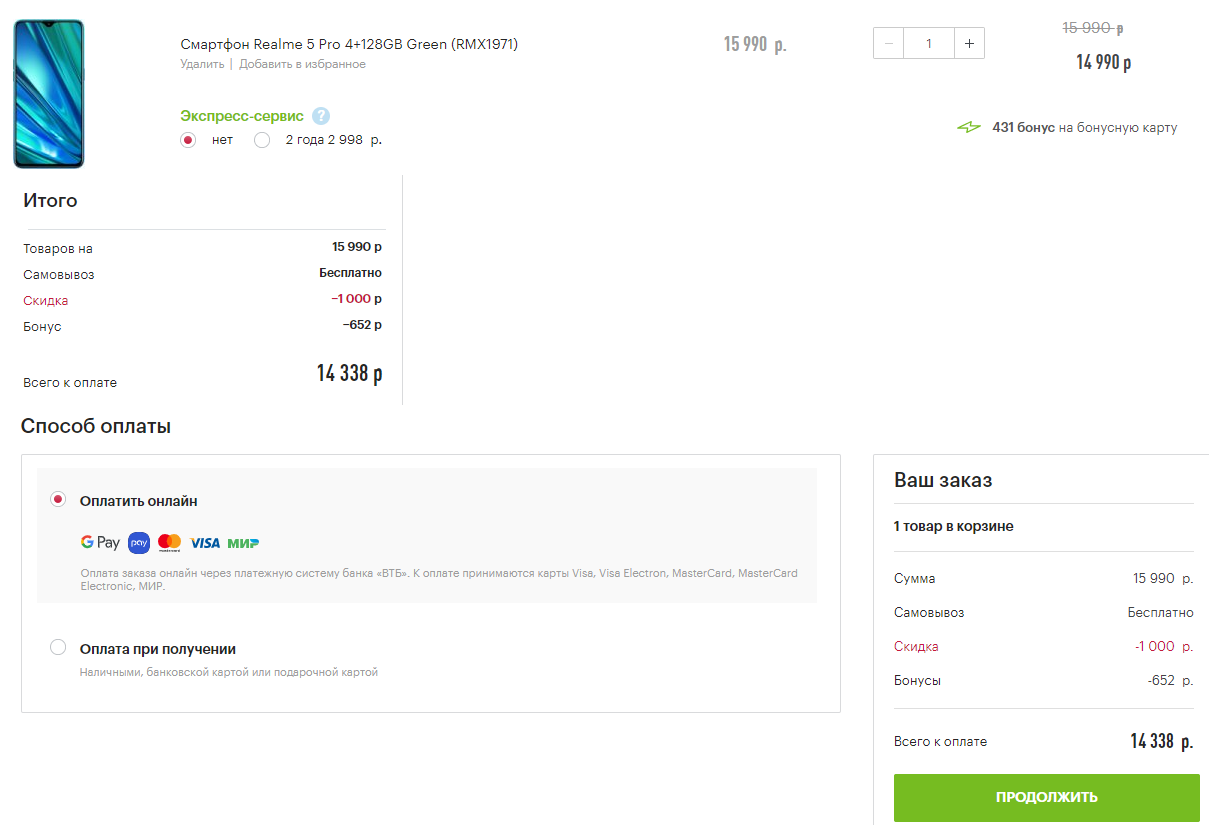
Task: Click the discounted price 14 990 р
Action: click(x=1104, y=62)
